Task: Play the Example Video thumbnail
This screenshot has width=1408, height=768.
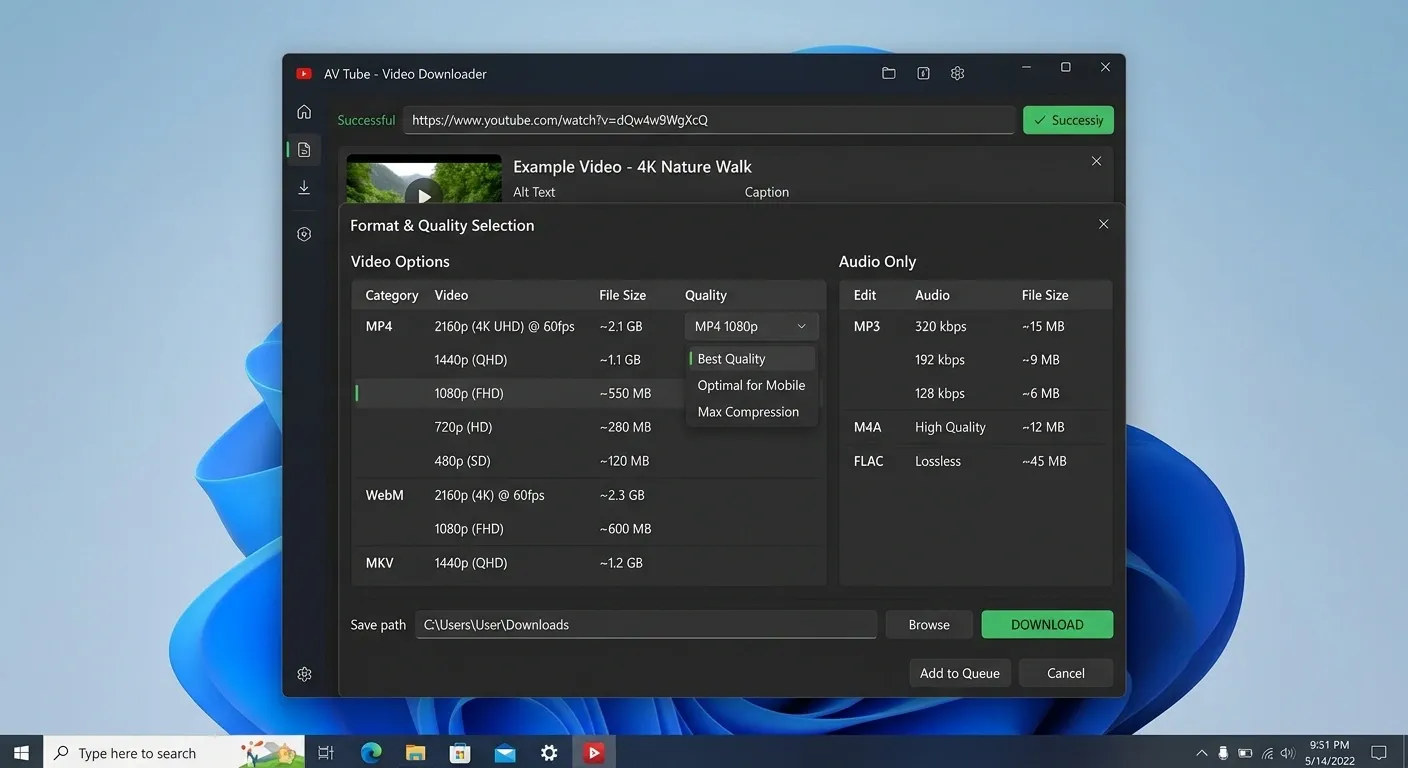Action: click(x=424, y=196)
